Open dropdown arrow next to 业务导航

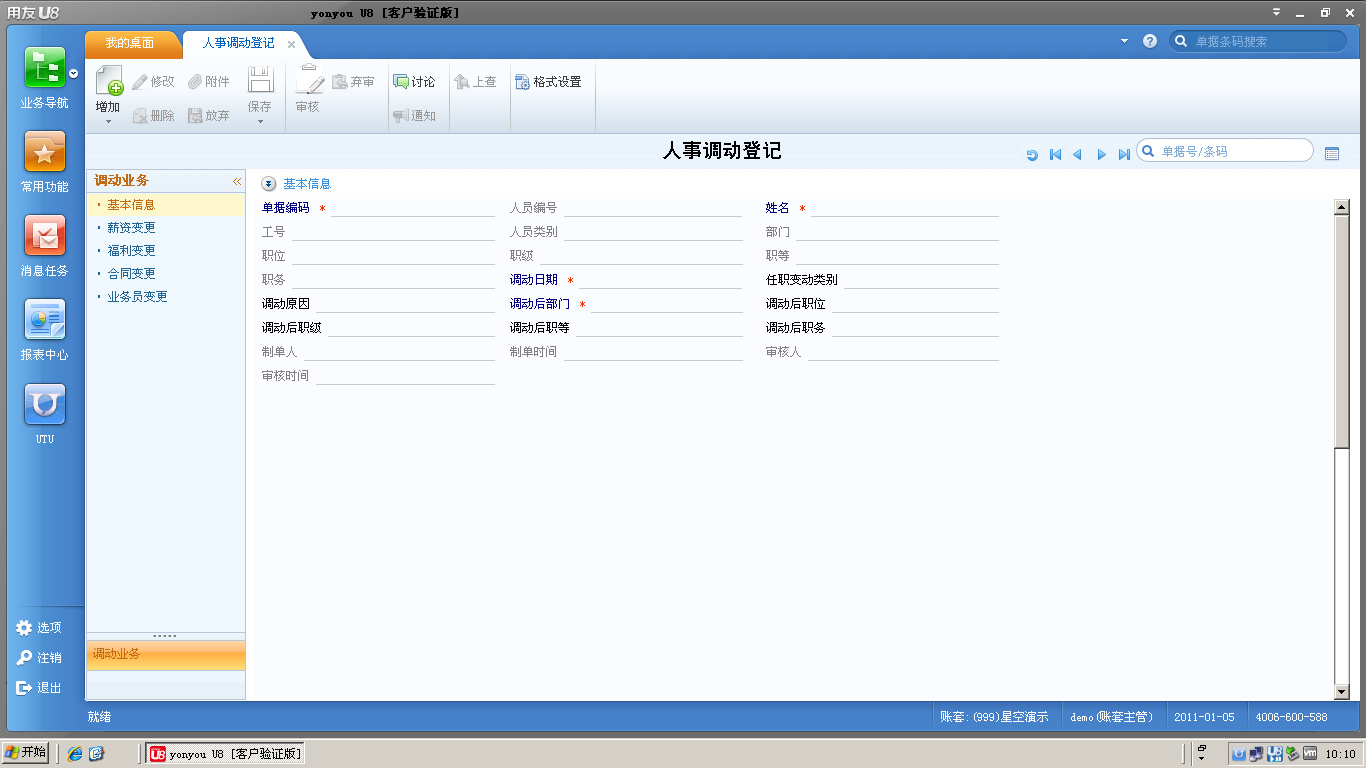(x=74, y=73)
